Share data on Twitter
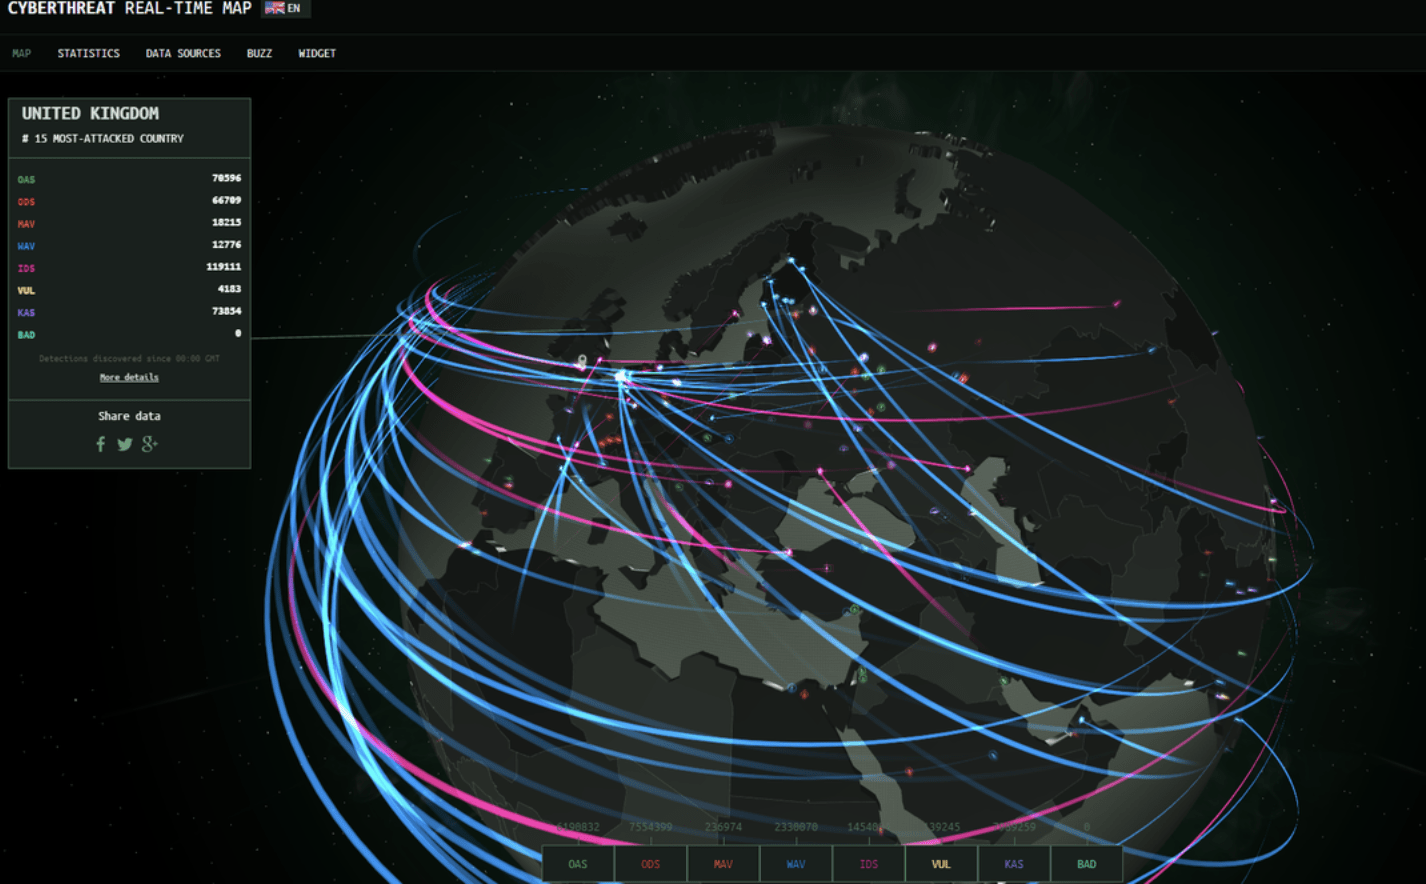This screenshot has height=884, width=1426. click(x=124, y=444)
